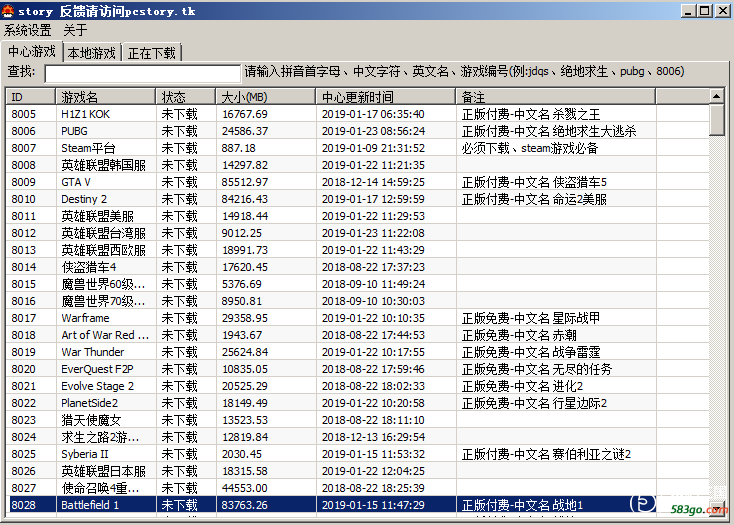Viewport: 734px width, 525px height.
Task: Click note 正版付费-中文名 杀戮之王
Action: tap(531, 114)
